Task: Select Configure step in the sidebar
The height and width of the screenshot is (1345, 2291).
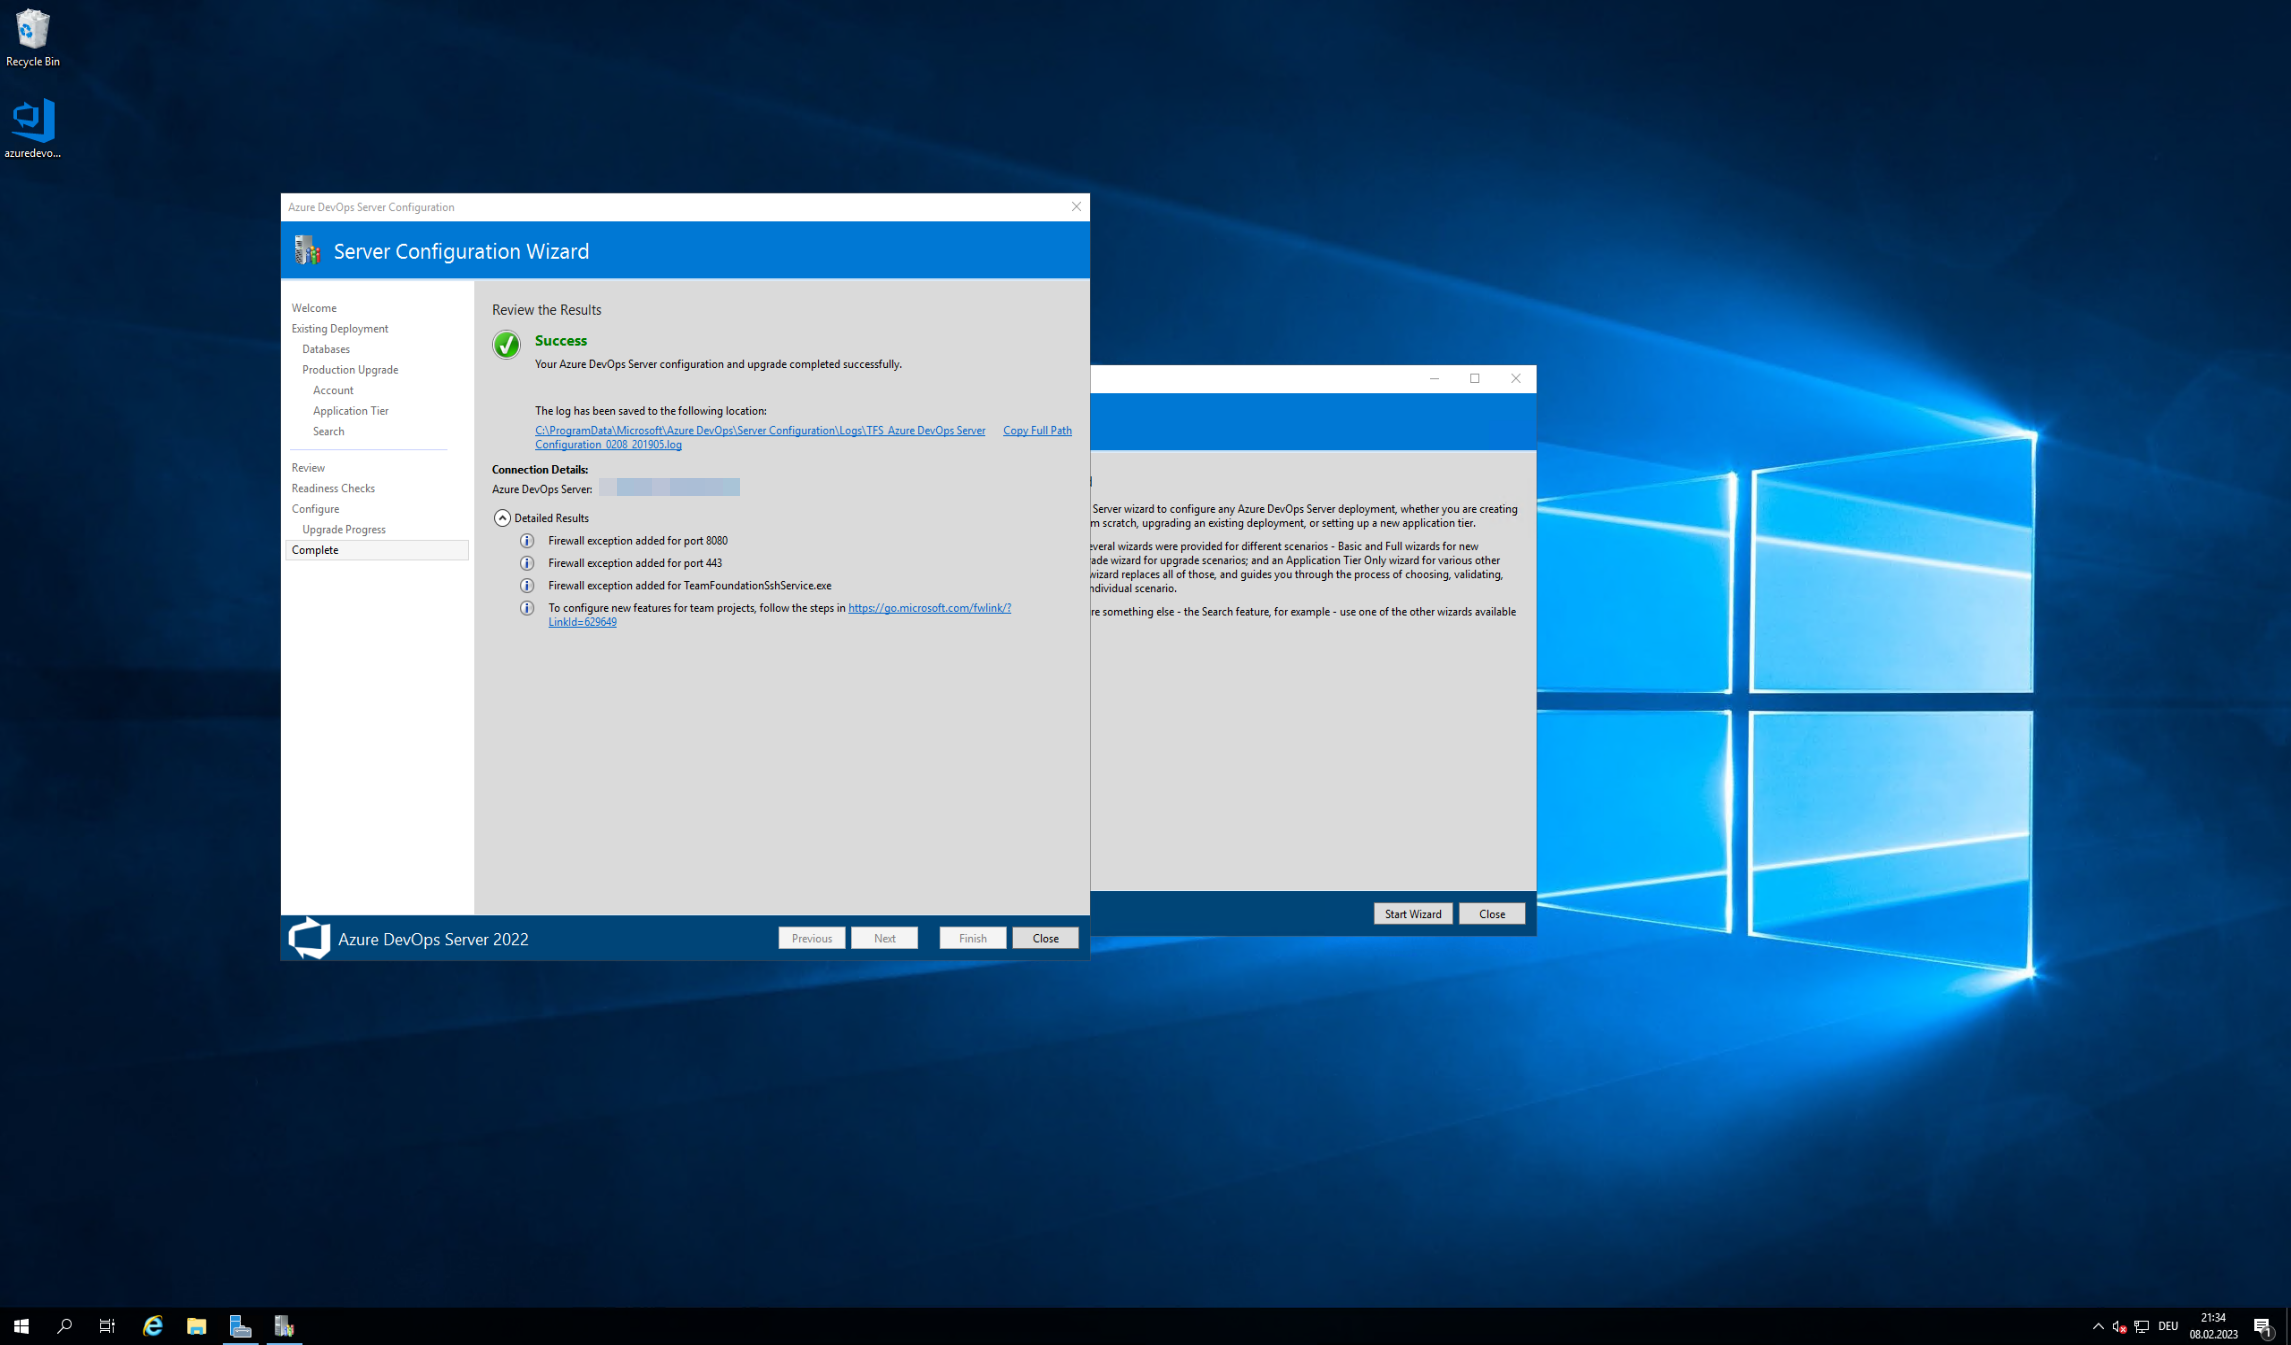Action: click(315, 509)
